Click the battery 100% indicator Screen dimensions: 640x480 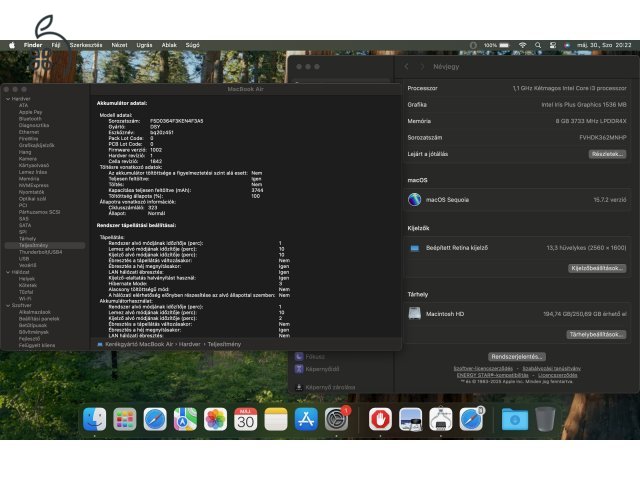(496, 45)
